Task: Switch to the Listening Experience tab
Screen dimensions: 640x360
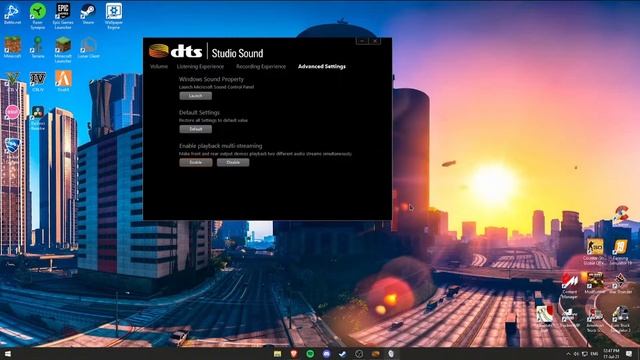Action: coord(200,66)
